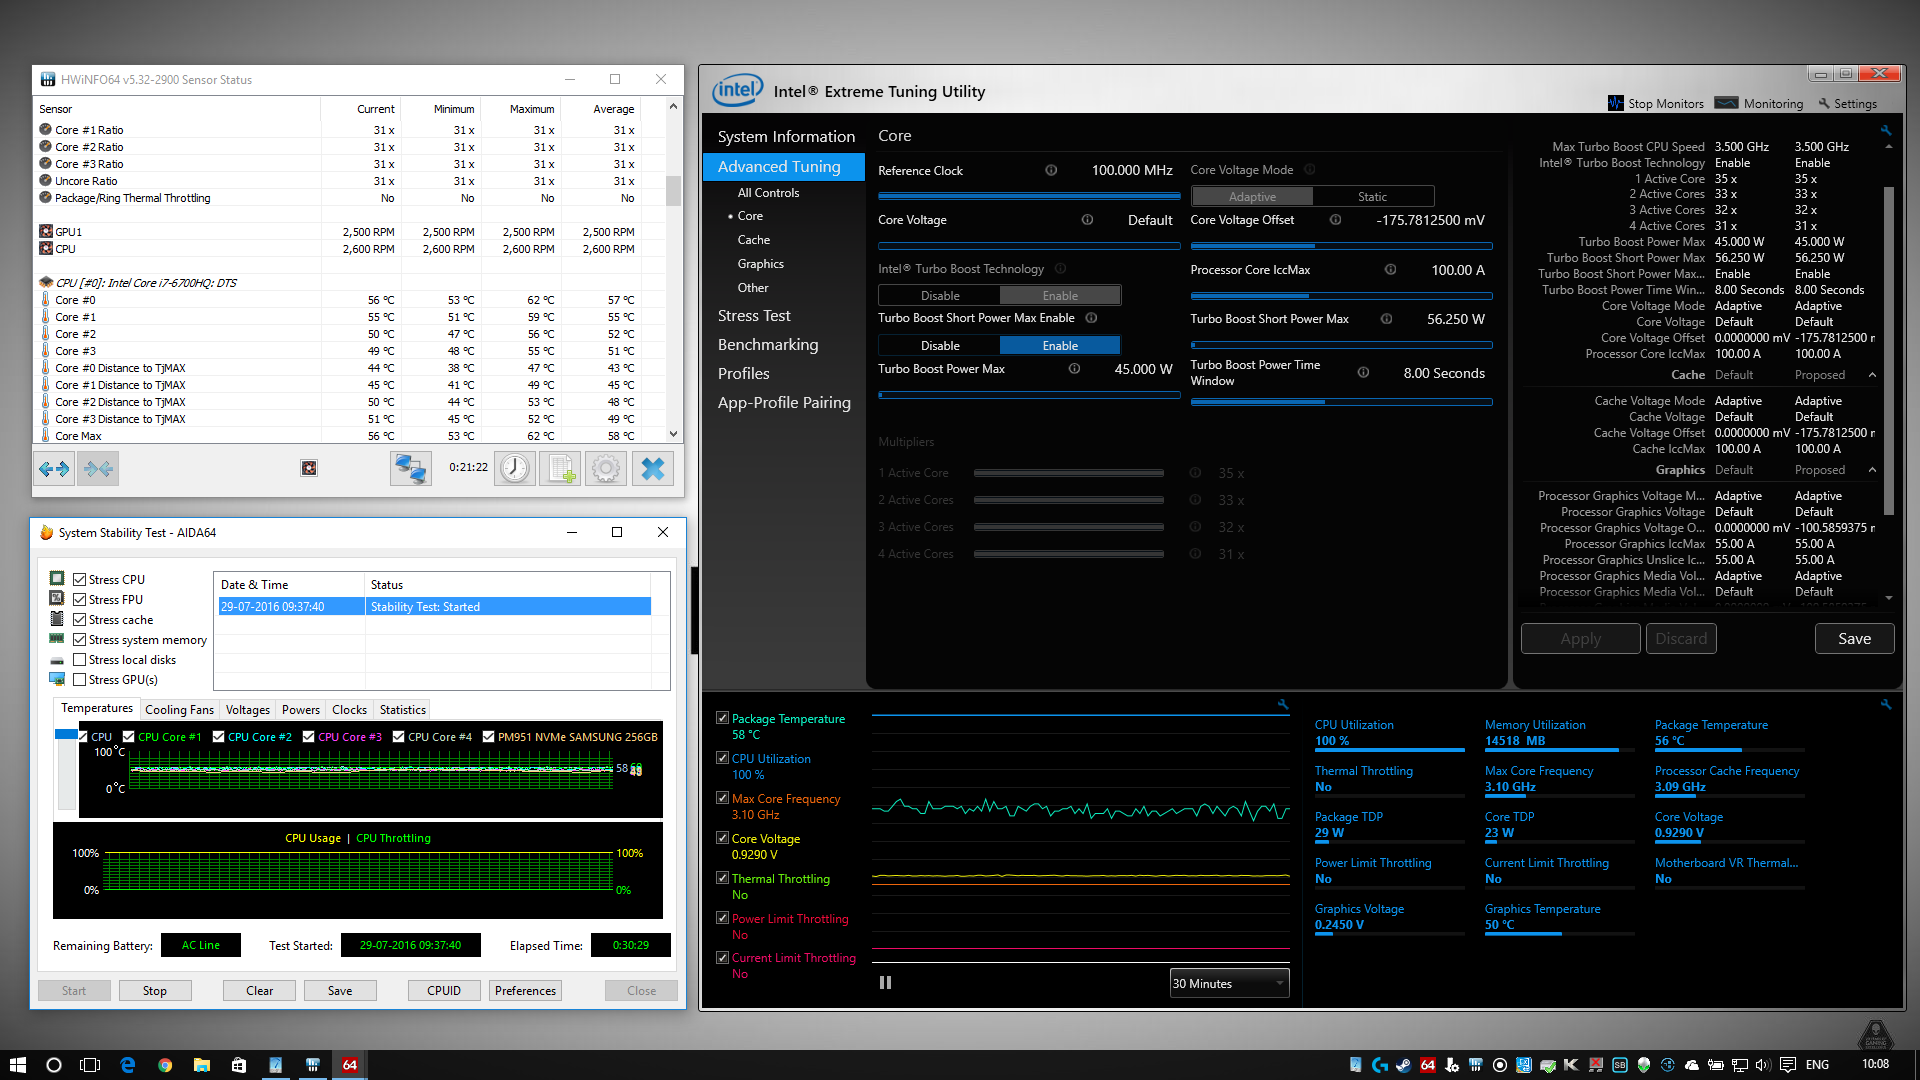Enable Stress GPU(s) checkbox

pos(79,680)
